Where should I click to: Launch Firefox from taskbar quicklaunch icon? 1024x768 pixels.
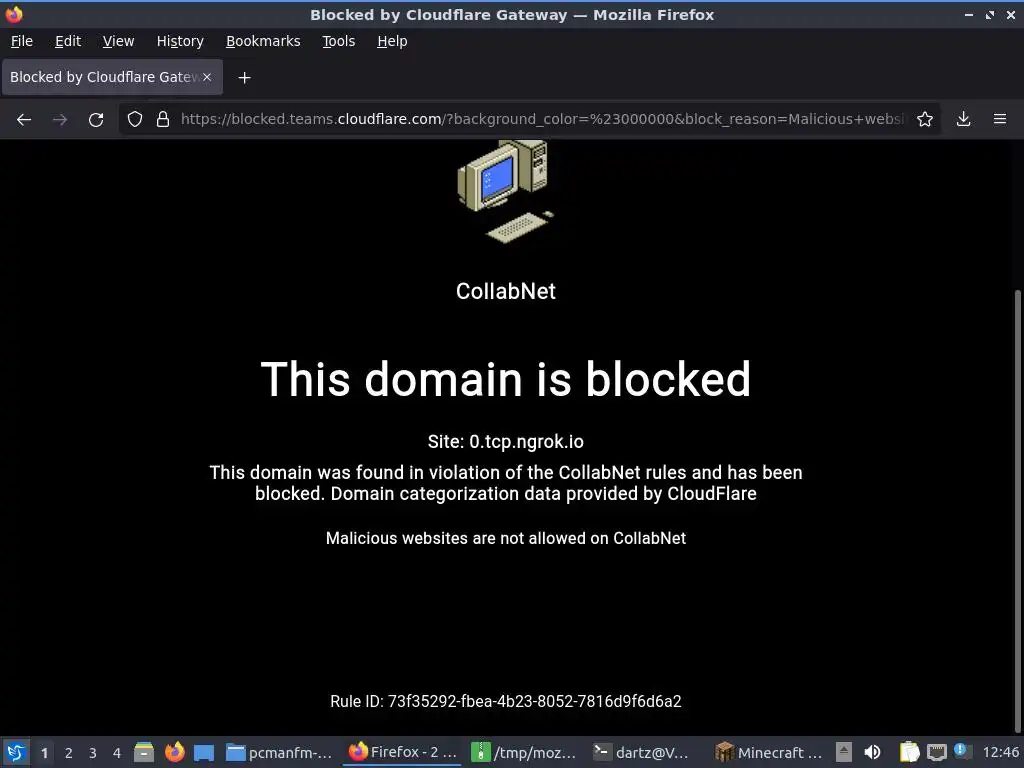[174, 752]
